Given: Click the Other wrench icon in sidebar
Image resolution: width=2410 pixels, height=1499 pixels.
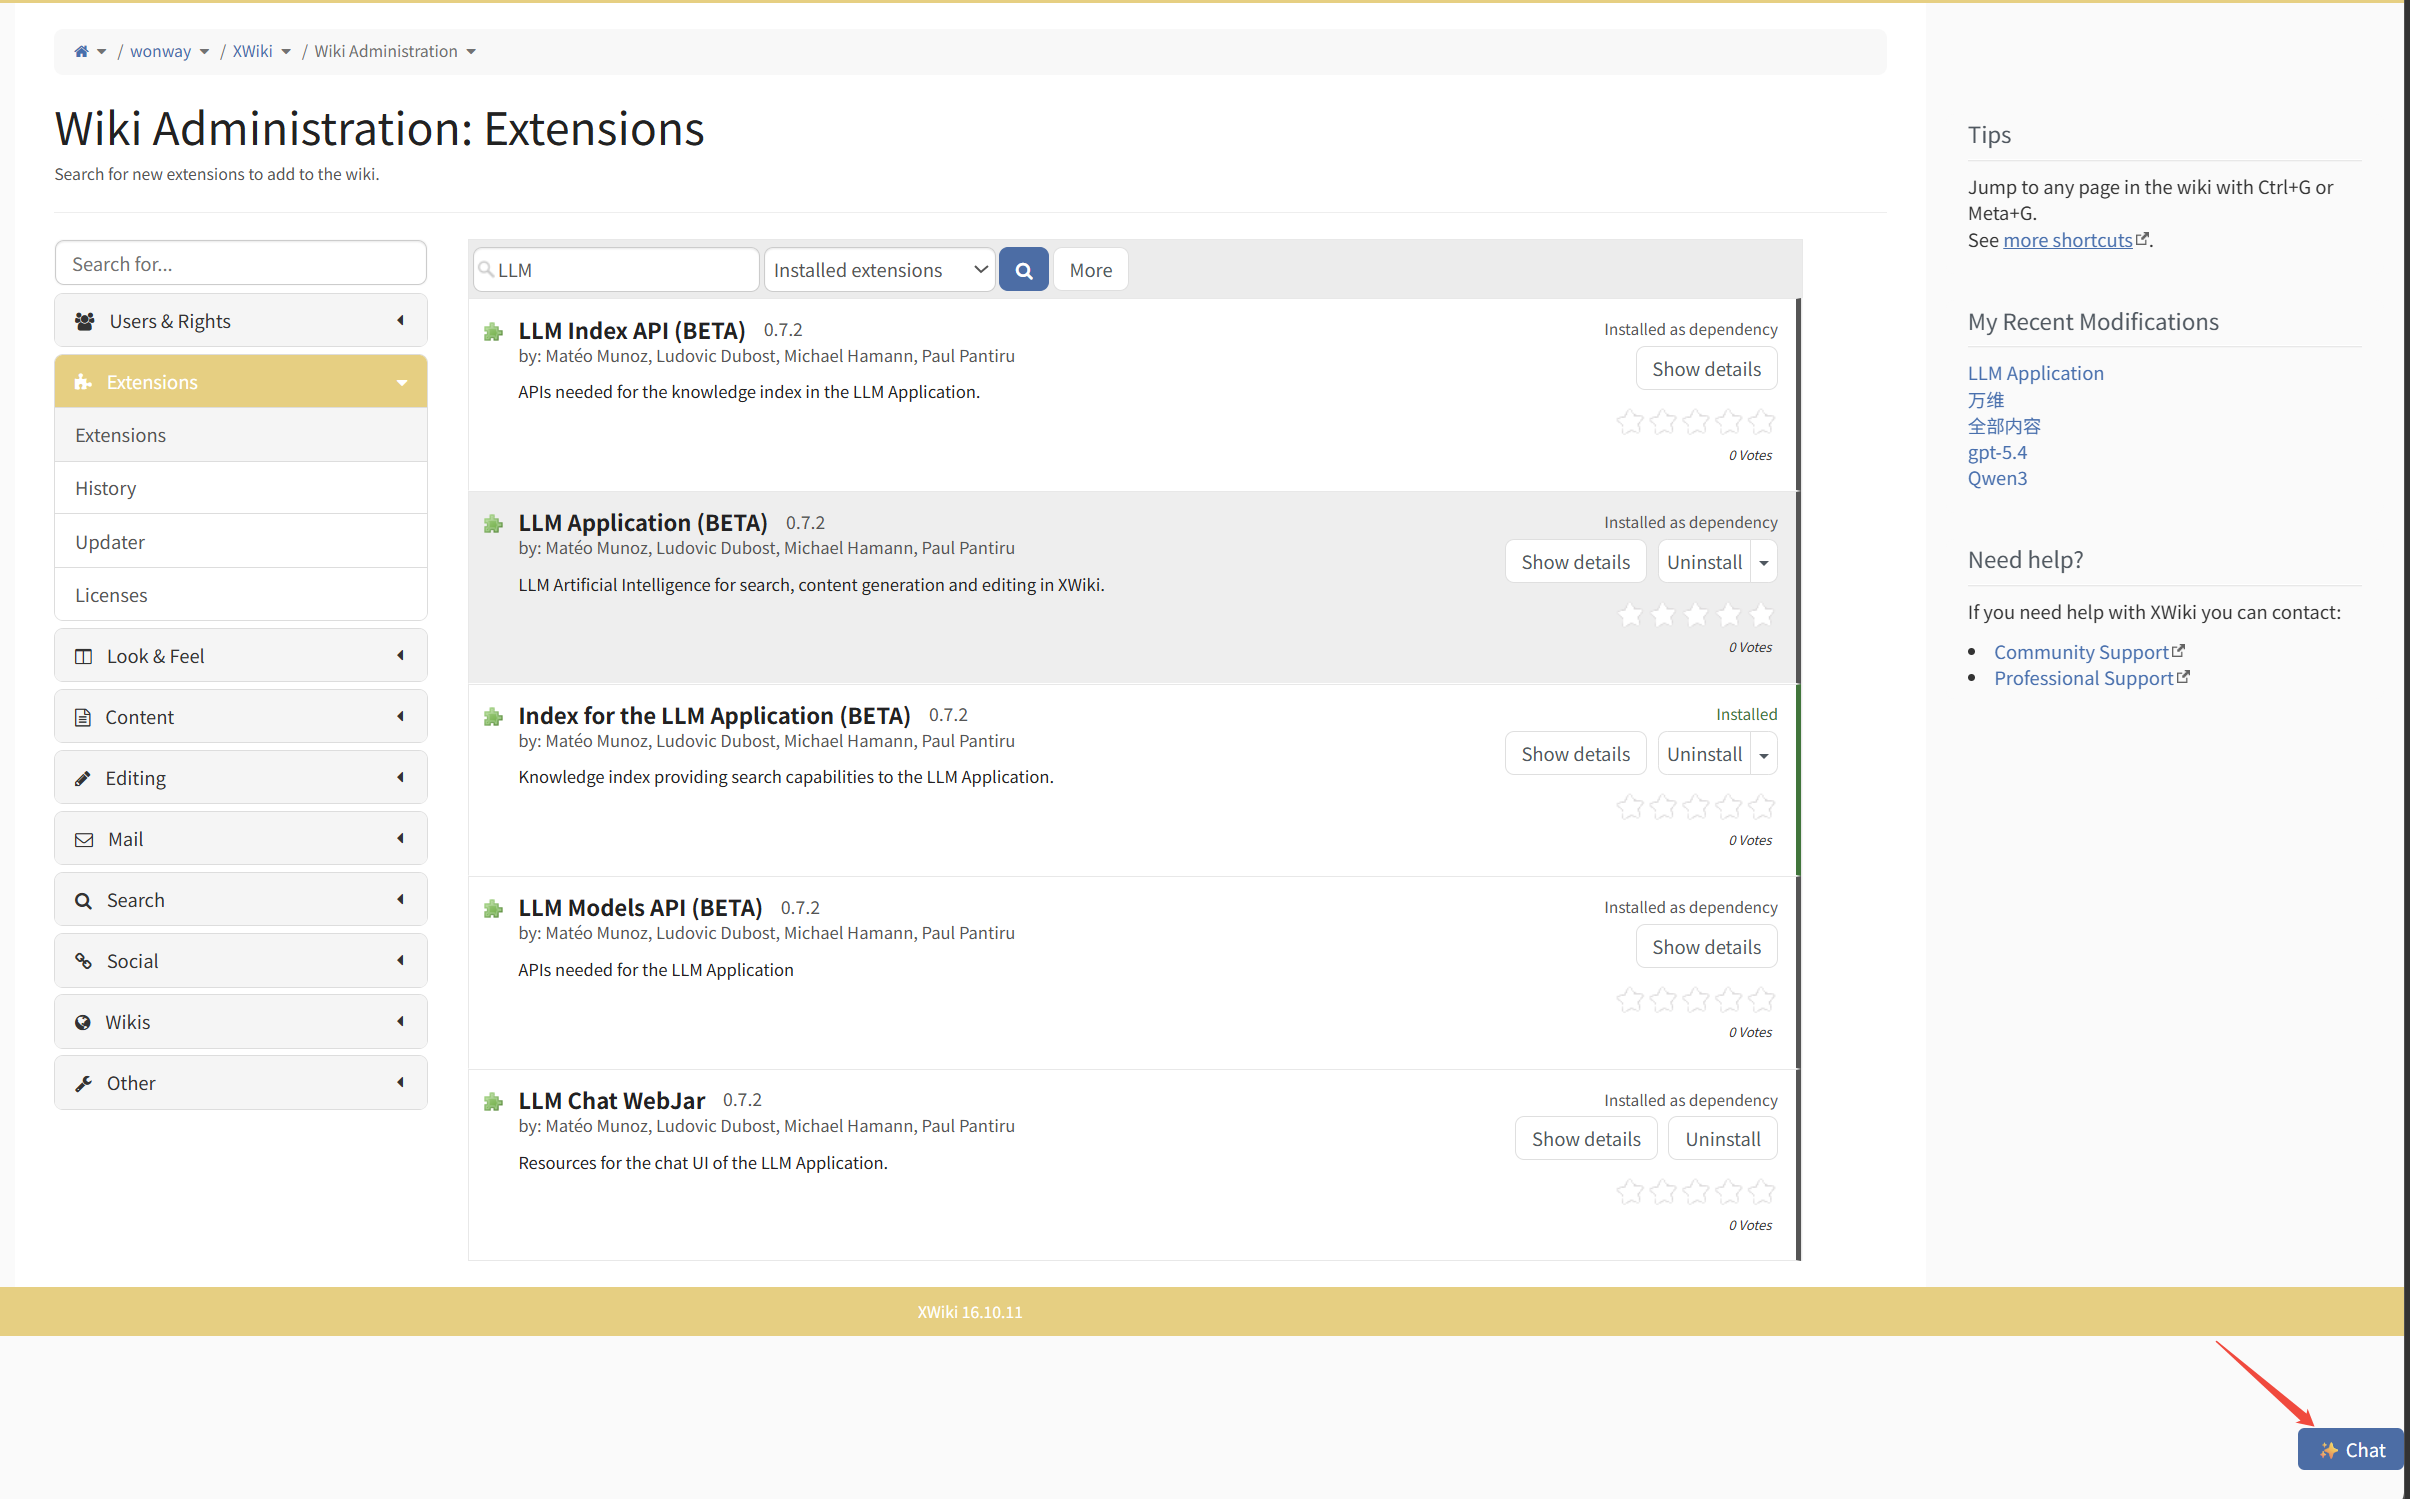Looking at the screenshot, I should pyautogui.click(x=84, y=1083).
